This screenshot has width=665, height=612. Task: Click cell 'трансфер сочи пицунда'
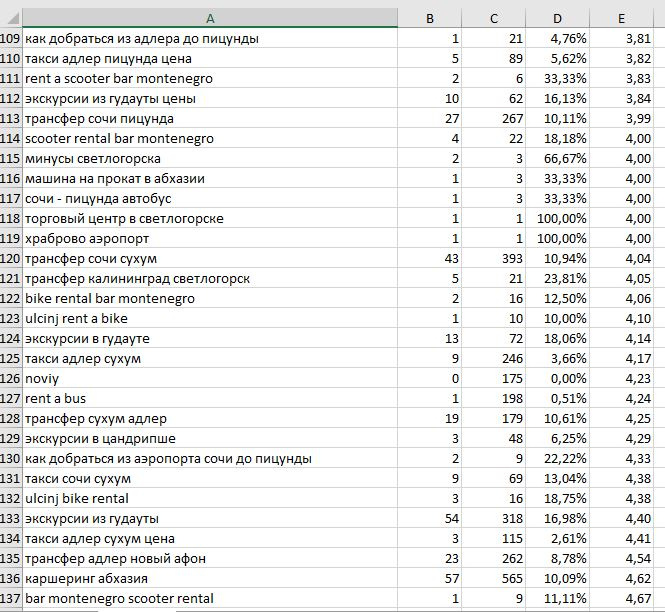click(x=210, y=118)
